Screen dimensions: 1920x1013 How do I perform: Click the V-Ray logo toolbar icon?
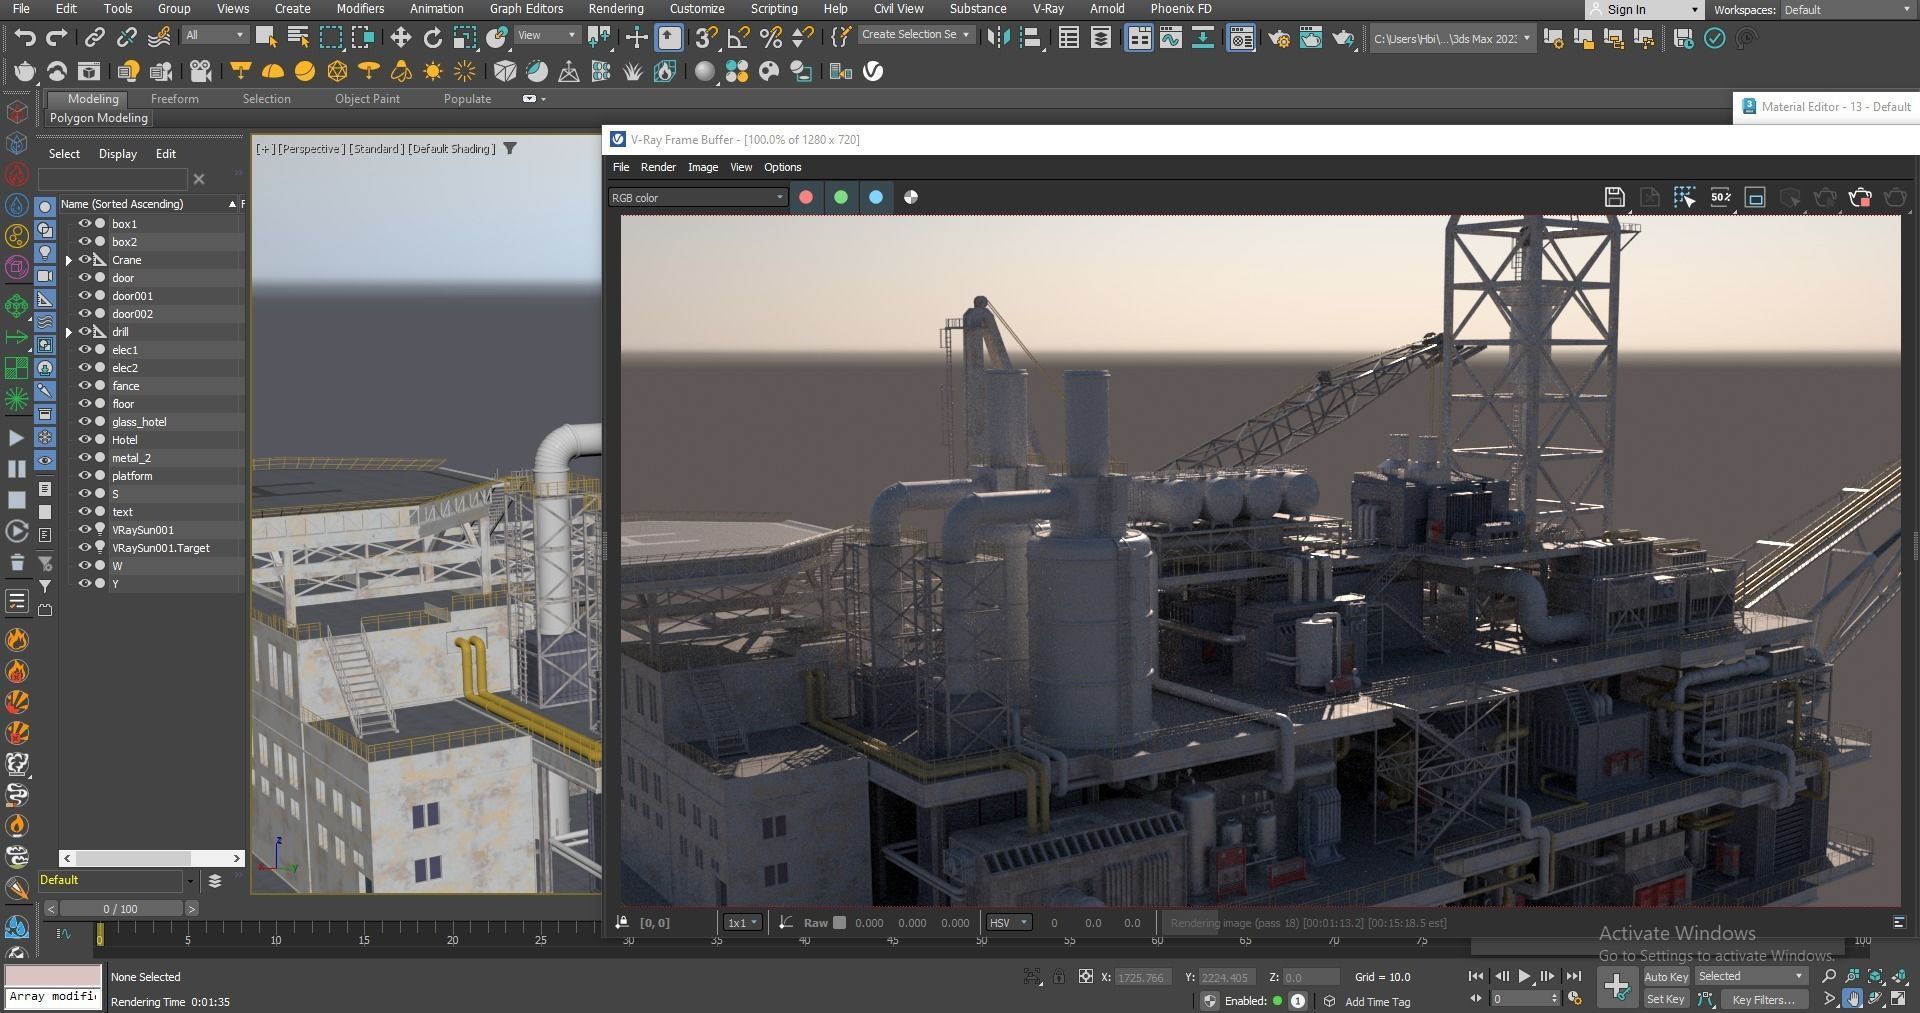point(873,71)
